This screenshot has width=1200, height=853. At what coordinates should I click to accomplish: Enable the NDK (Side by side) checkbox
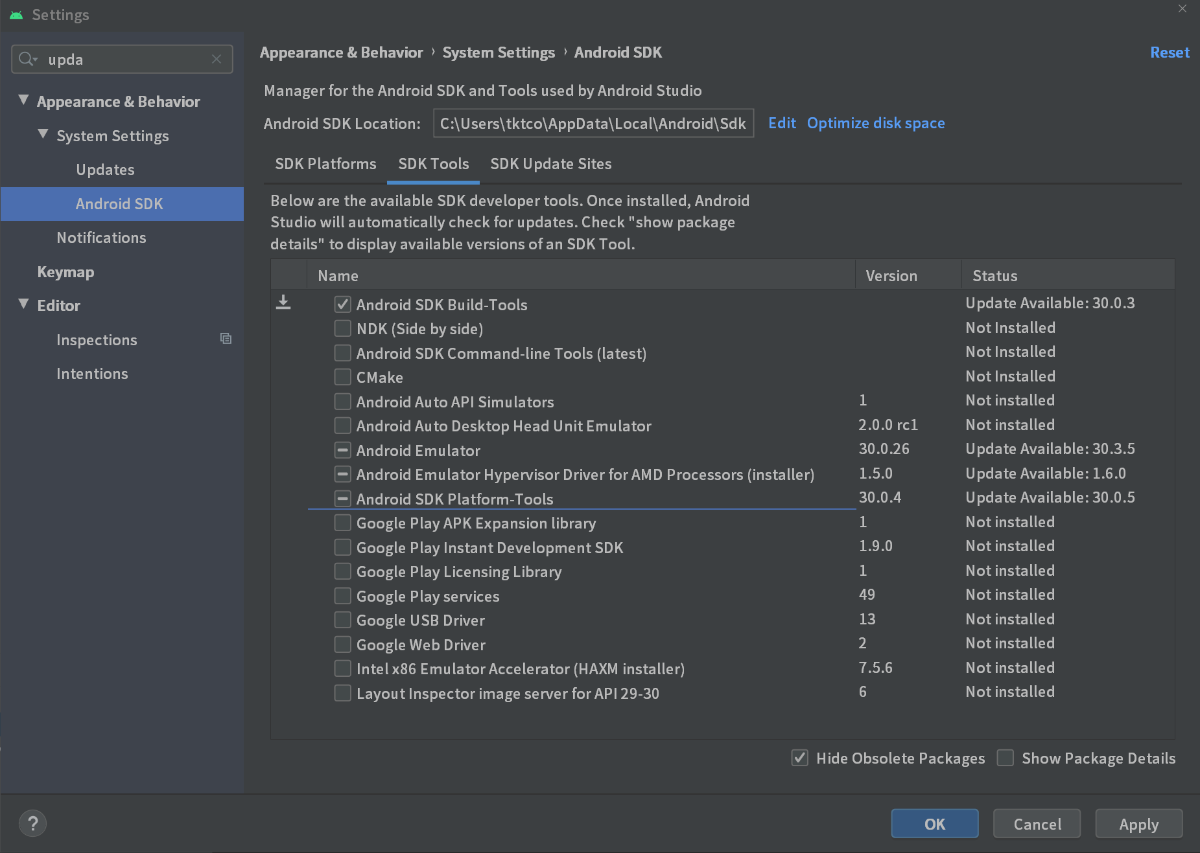click(x=343, y=328)
